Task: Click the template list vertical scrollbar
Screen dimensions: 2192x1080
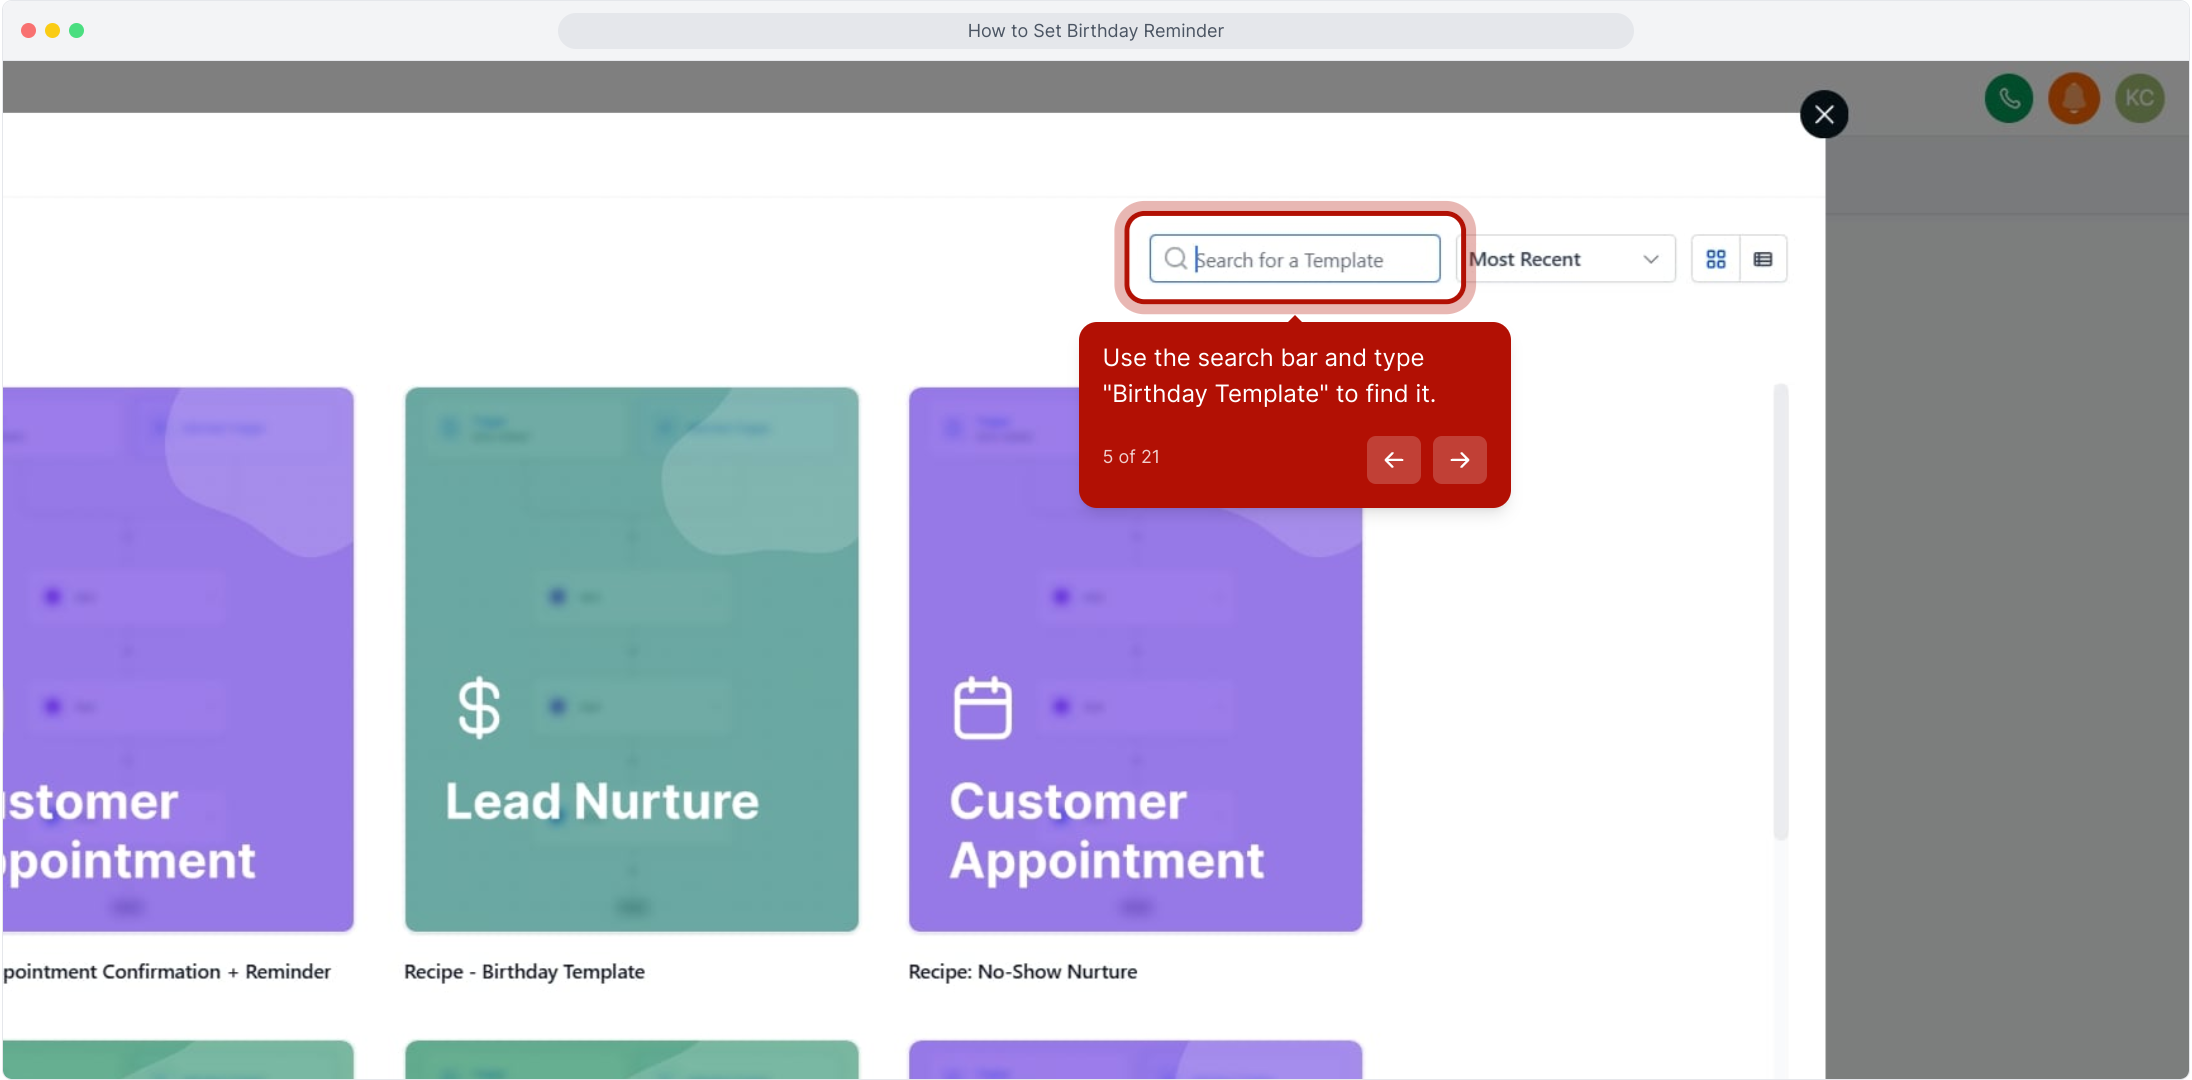Action: click(1780, 610)
